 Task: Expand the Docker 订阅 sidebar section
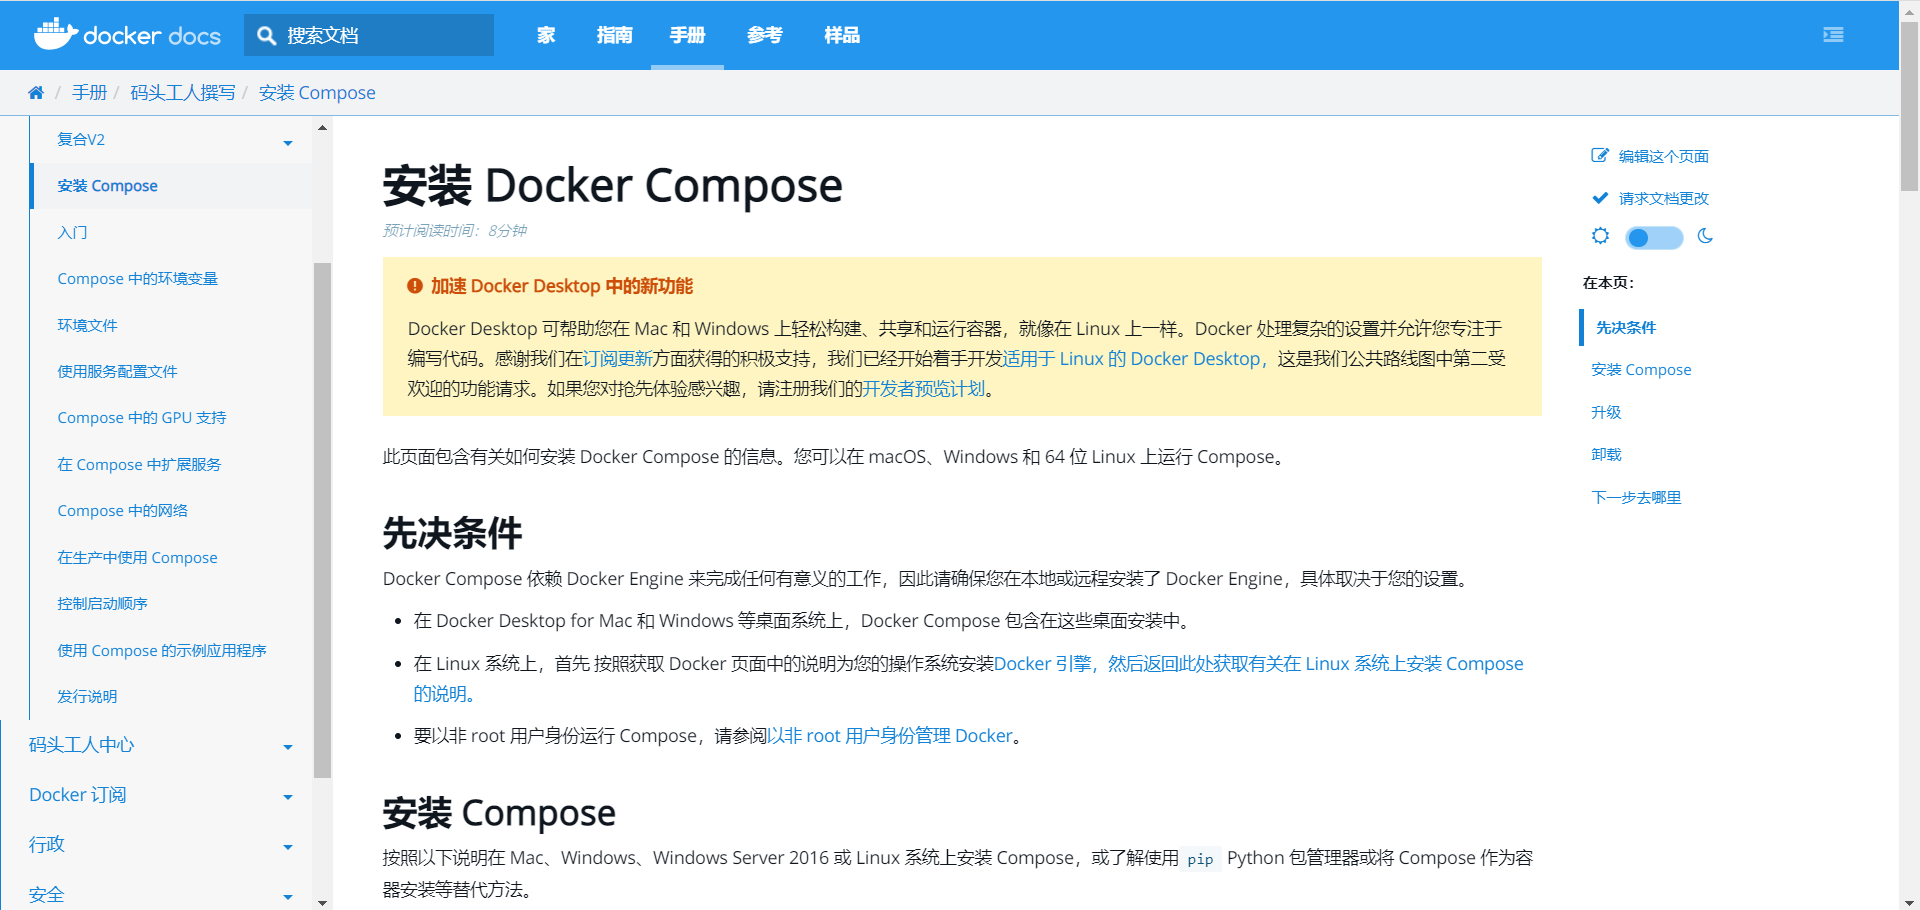[x=287, y=797]
